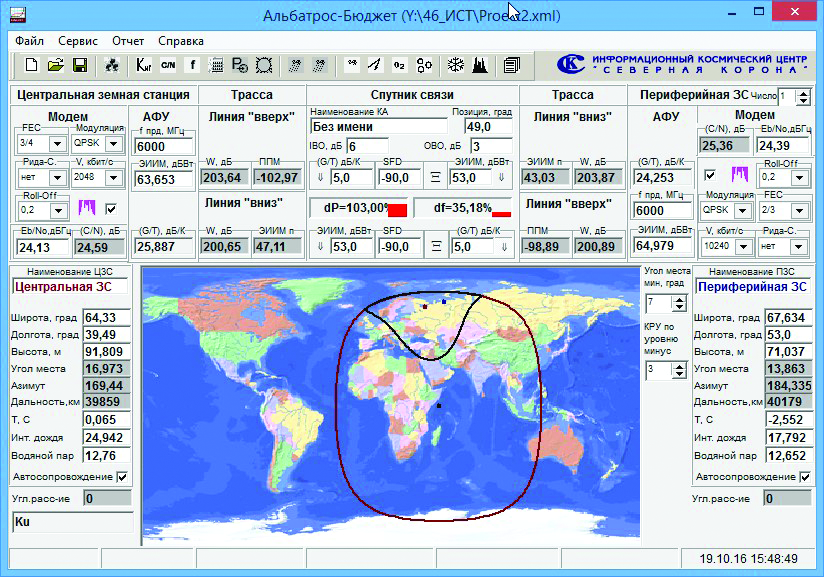Screen dimensions: 824x577
Task: Click Ξ button in upper satellite row
Action: [x=435, y=178]
